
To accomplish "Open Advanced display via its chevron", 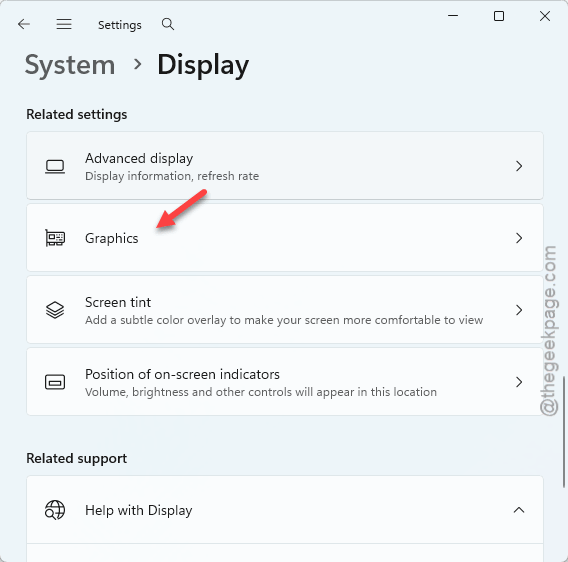I will (519, 166).
